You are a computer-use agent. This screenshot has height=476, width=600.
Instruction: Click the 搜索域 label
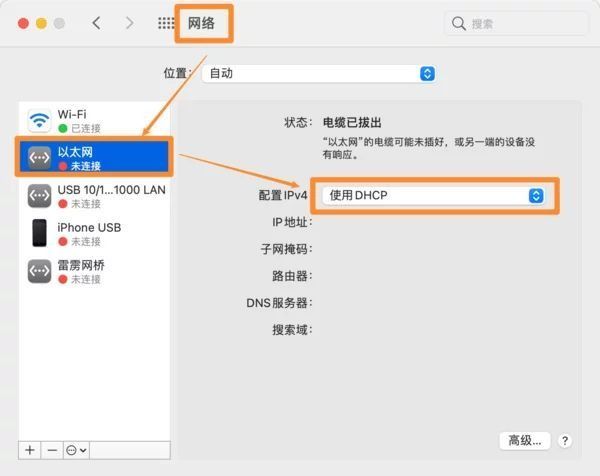coord(292,330)
